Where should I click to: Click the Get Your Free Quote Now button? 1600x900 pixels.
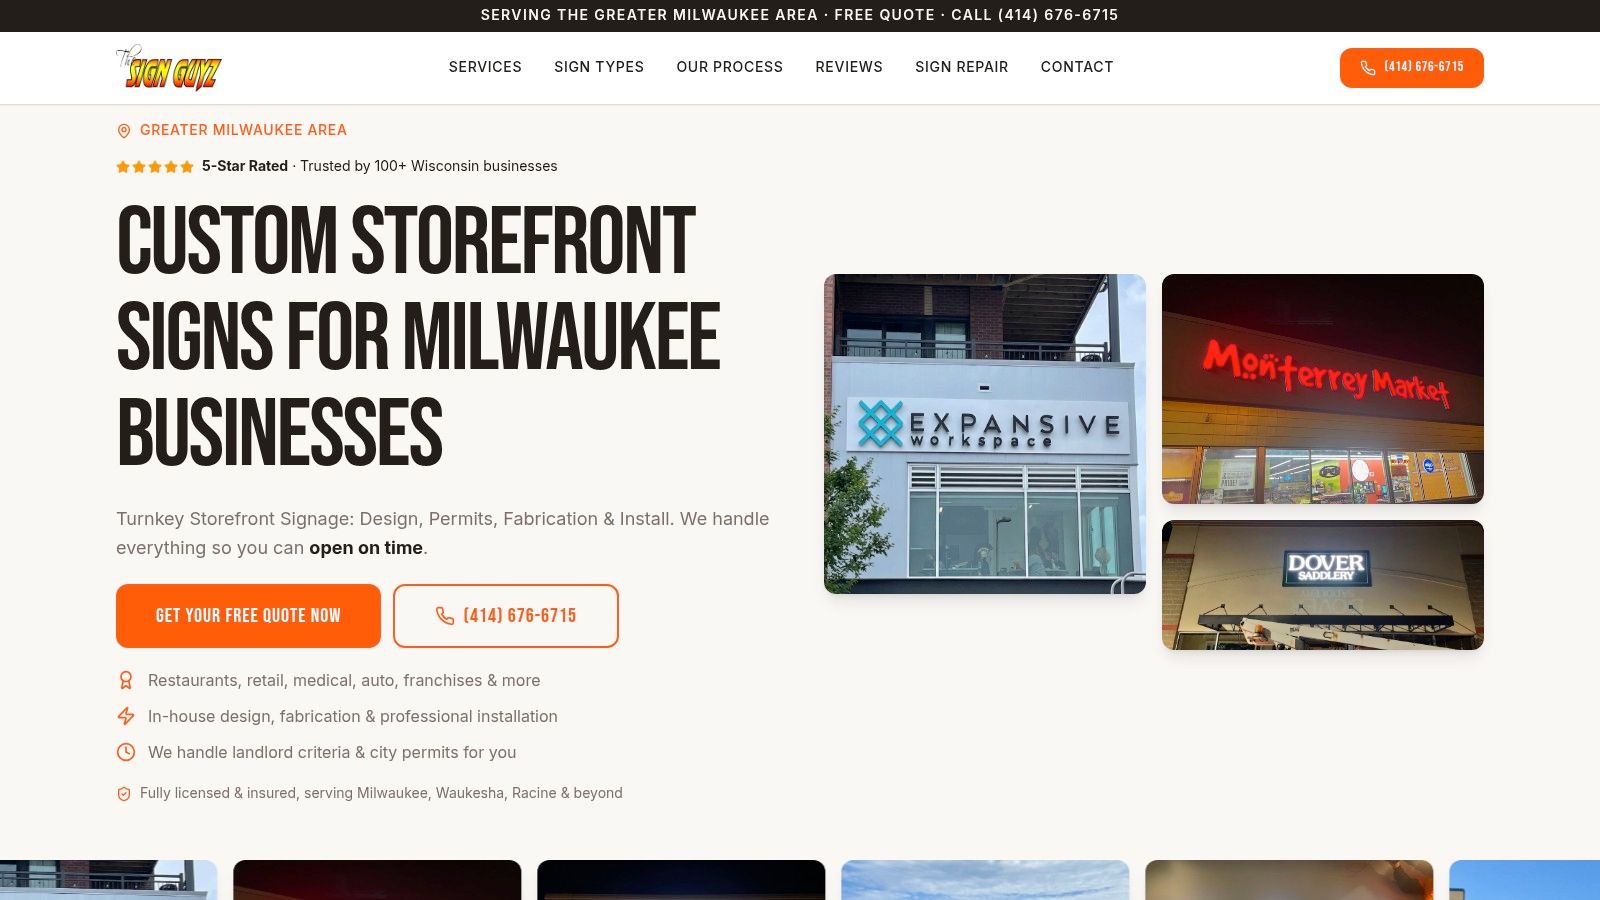pyautogui.click(x=248, y=616)
